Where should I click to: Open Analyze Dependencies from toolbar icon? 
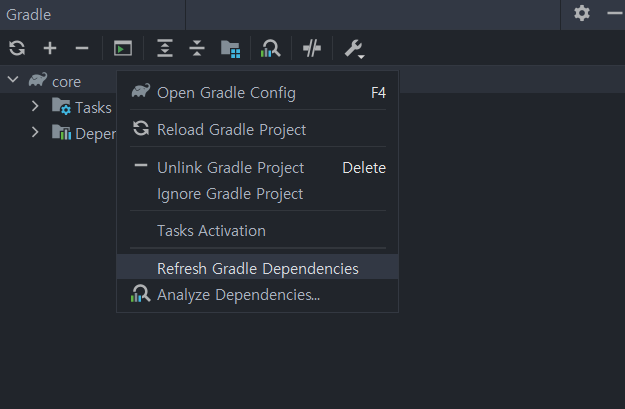(x=270, y=49)
